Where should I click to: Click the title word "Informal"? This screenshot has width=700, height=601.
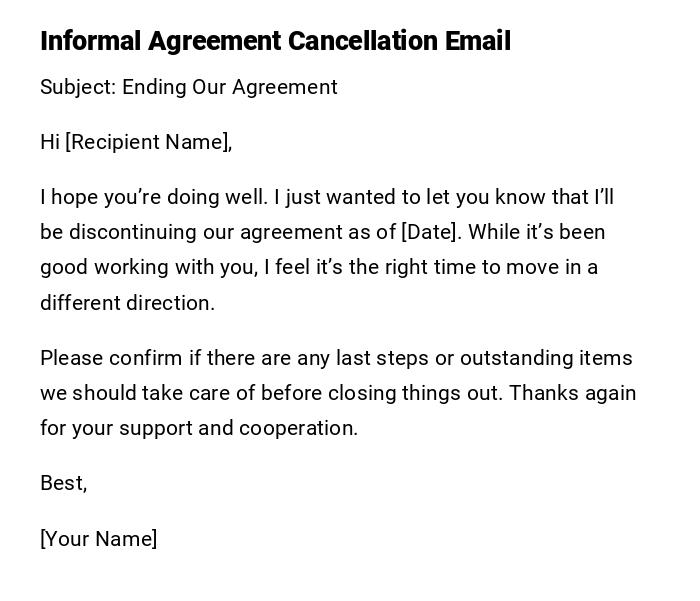click(x=90, y=41)
